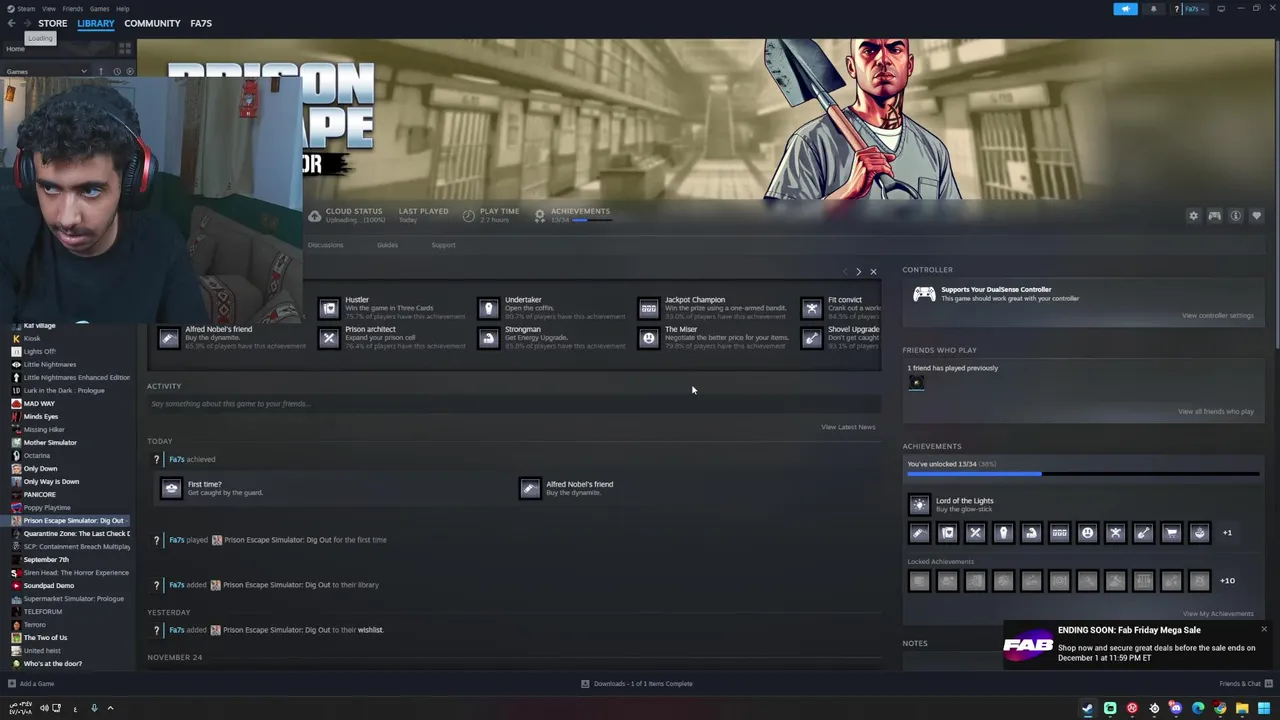This screenshot has height=720, width=1280.
Task: Open the Guides tab
Action: (387, 245)
